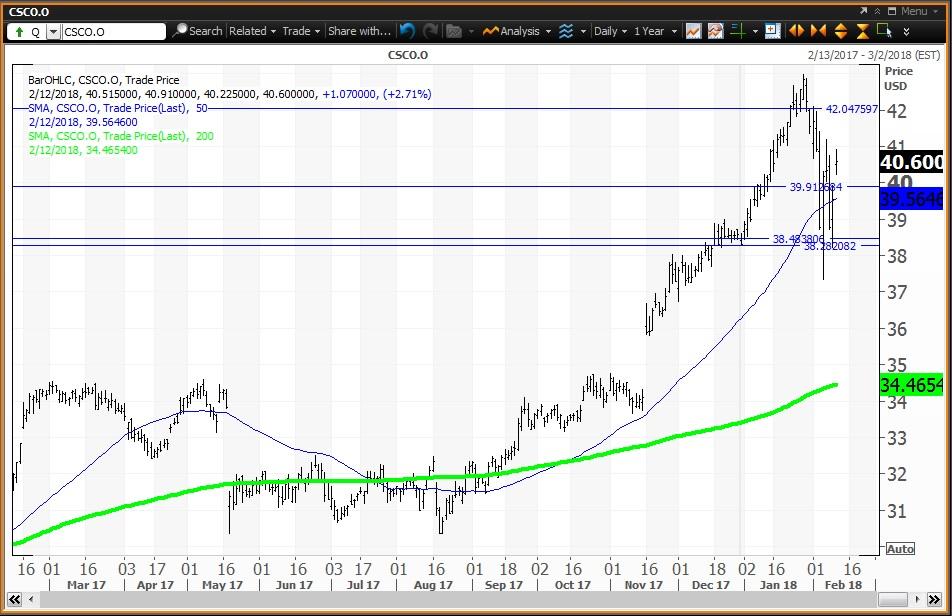Toggle the Auto scale button on price axis
The image size is (952, 616).
[x=899, y=549]
